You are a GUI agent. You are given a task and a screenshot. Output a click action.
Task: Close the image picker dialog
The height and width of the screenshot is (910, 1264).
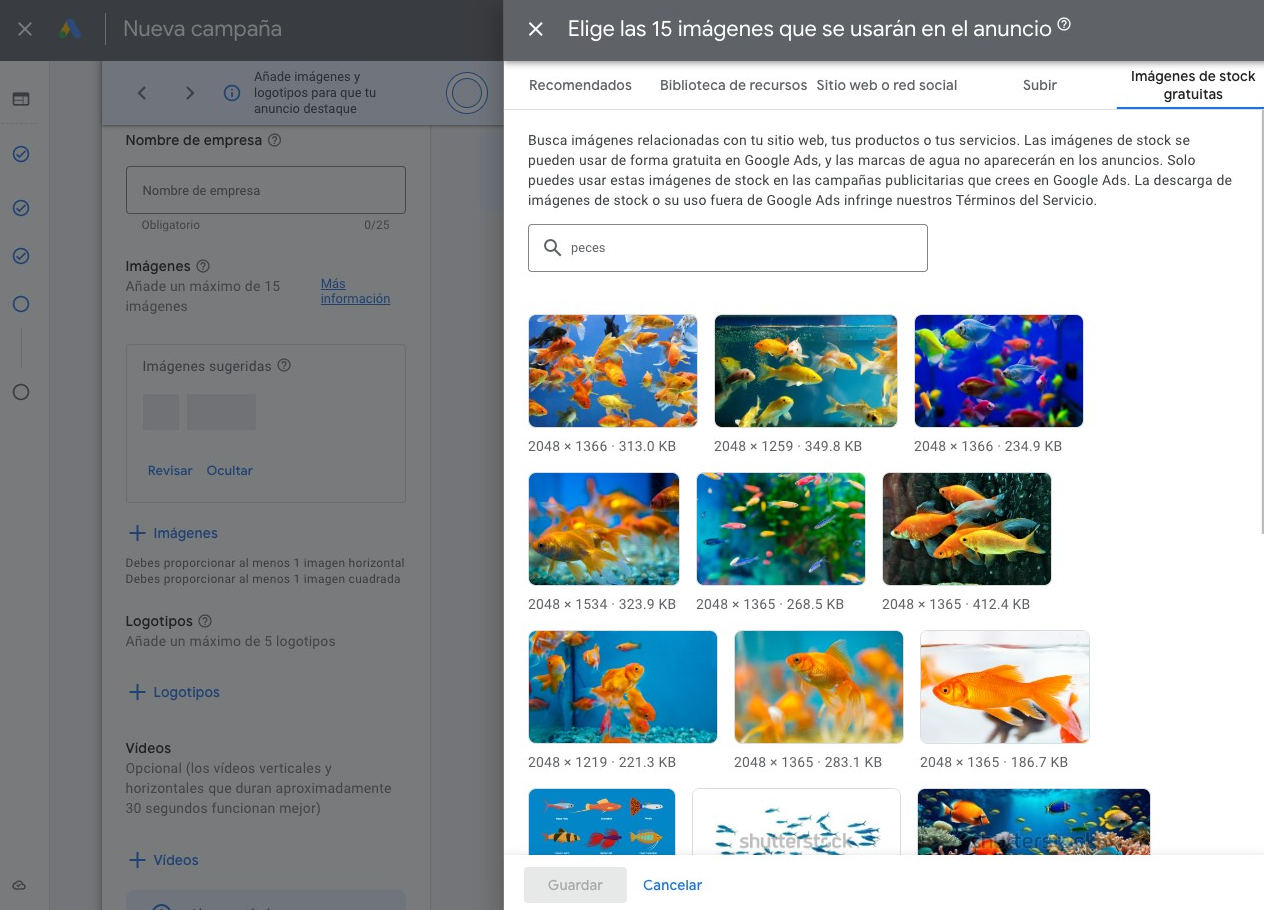pyautogui.click(x=536, y=29)
